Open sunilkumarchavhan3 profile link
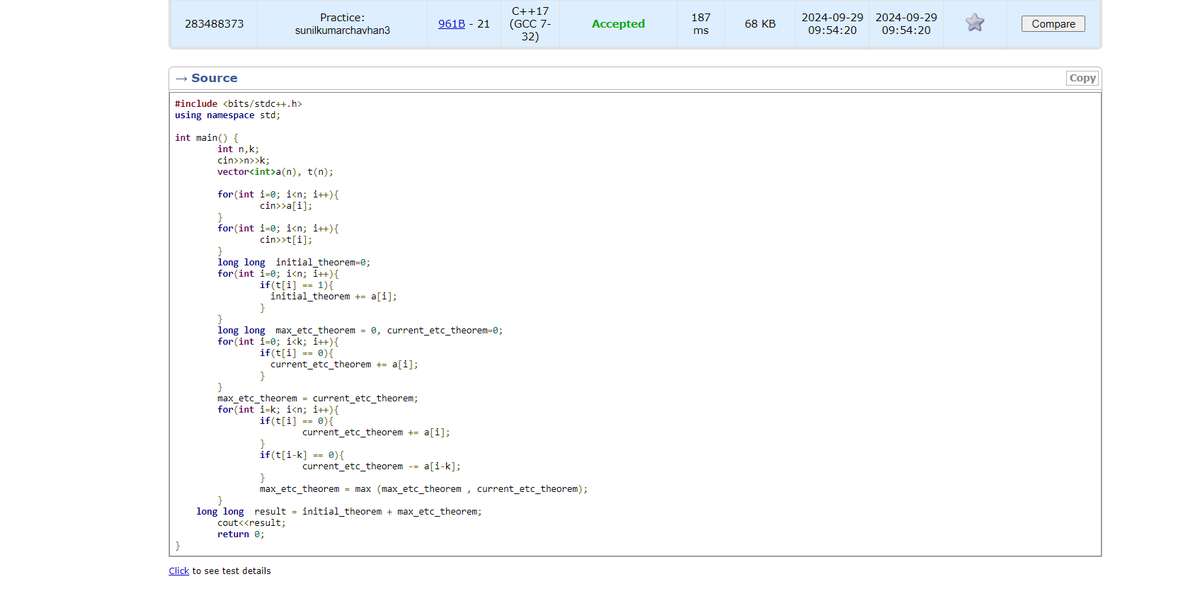Image resolution: width=1200 pixels, height=596 pixels. pos(342,30)
